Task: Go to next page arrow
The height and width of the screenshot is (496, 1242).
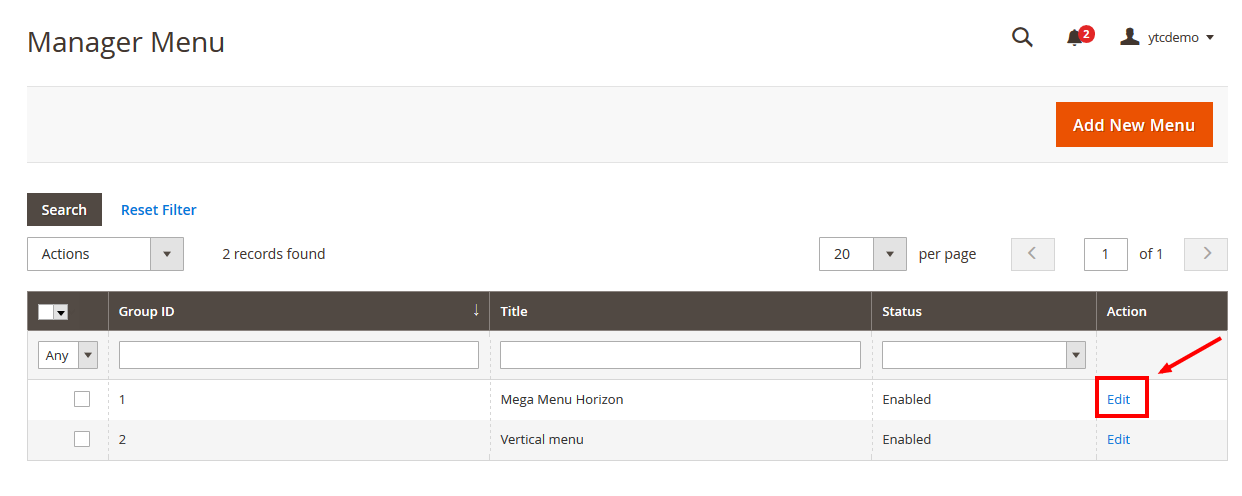Action: 1206,254
